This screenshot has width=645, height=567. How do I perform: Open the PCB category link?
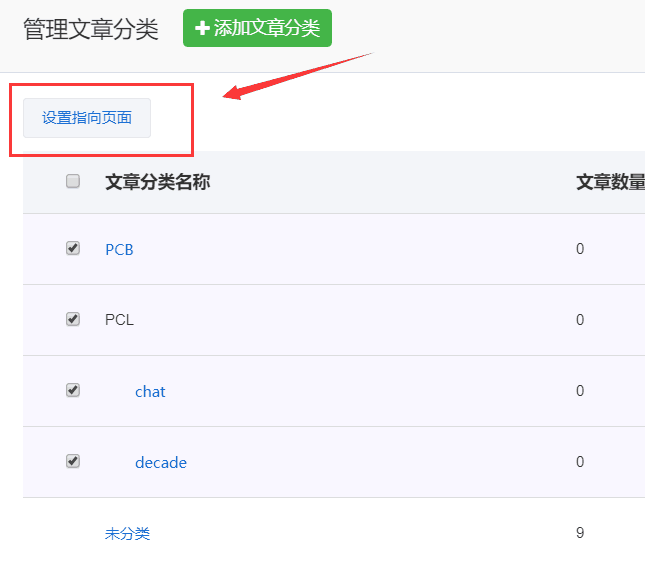coord(119,249)
